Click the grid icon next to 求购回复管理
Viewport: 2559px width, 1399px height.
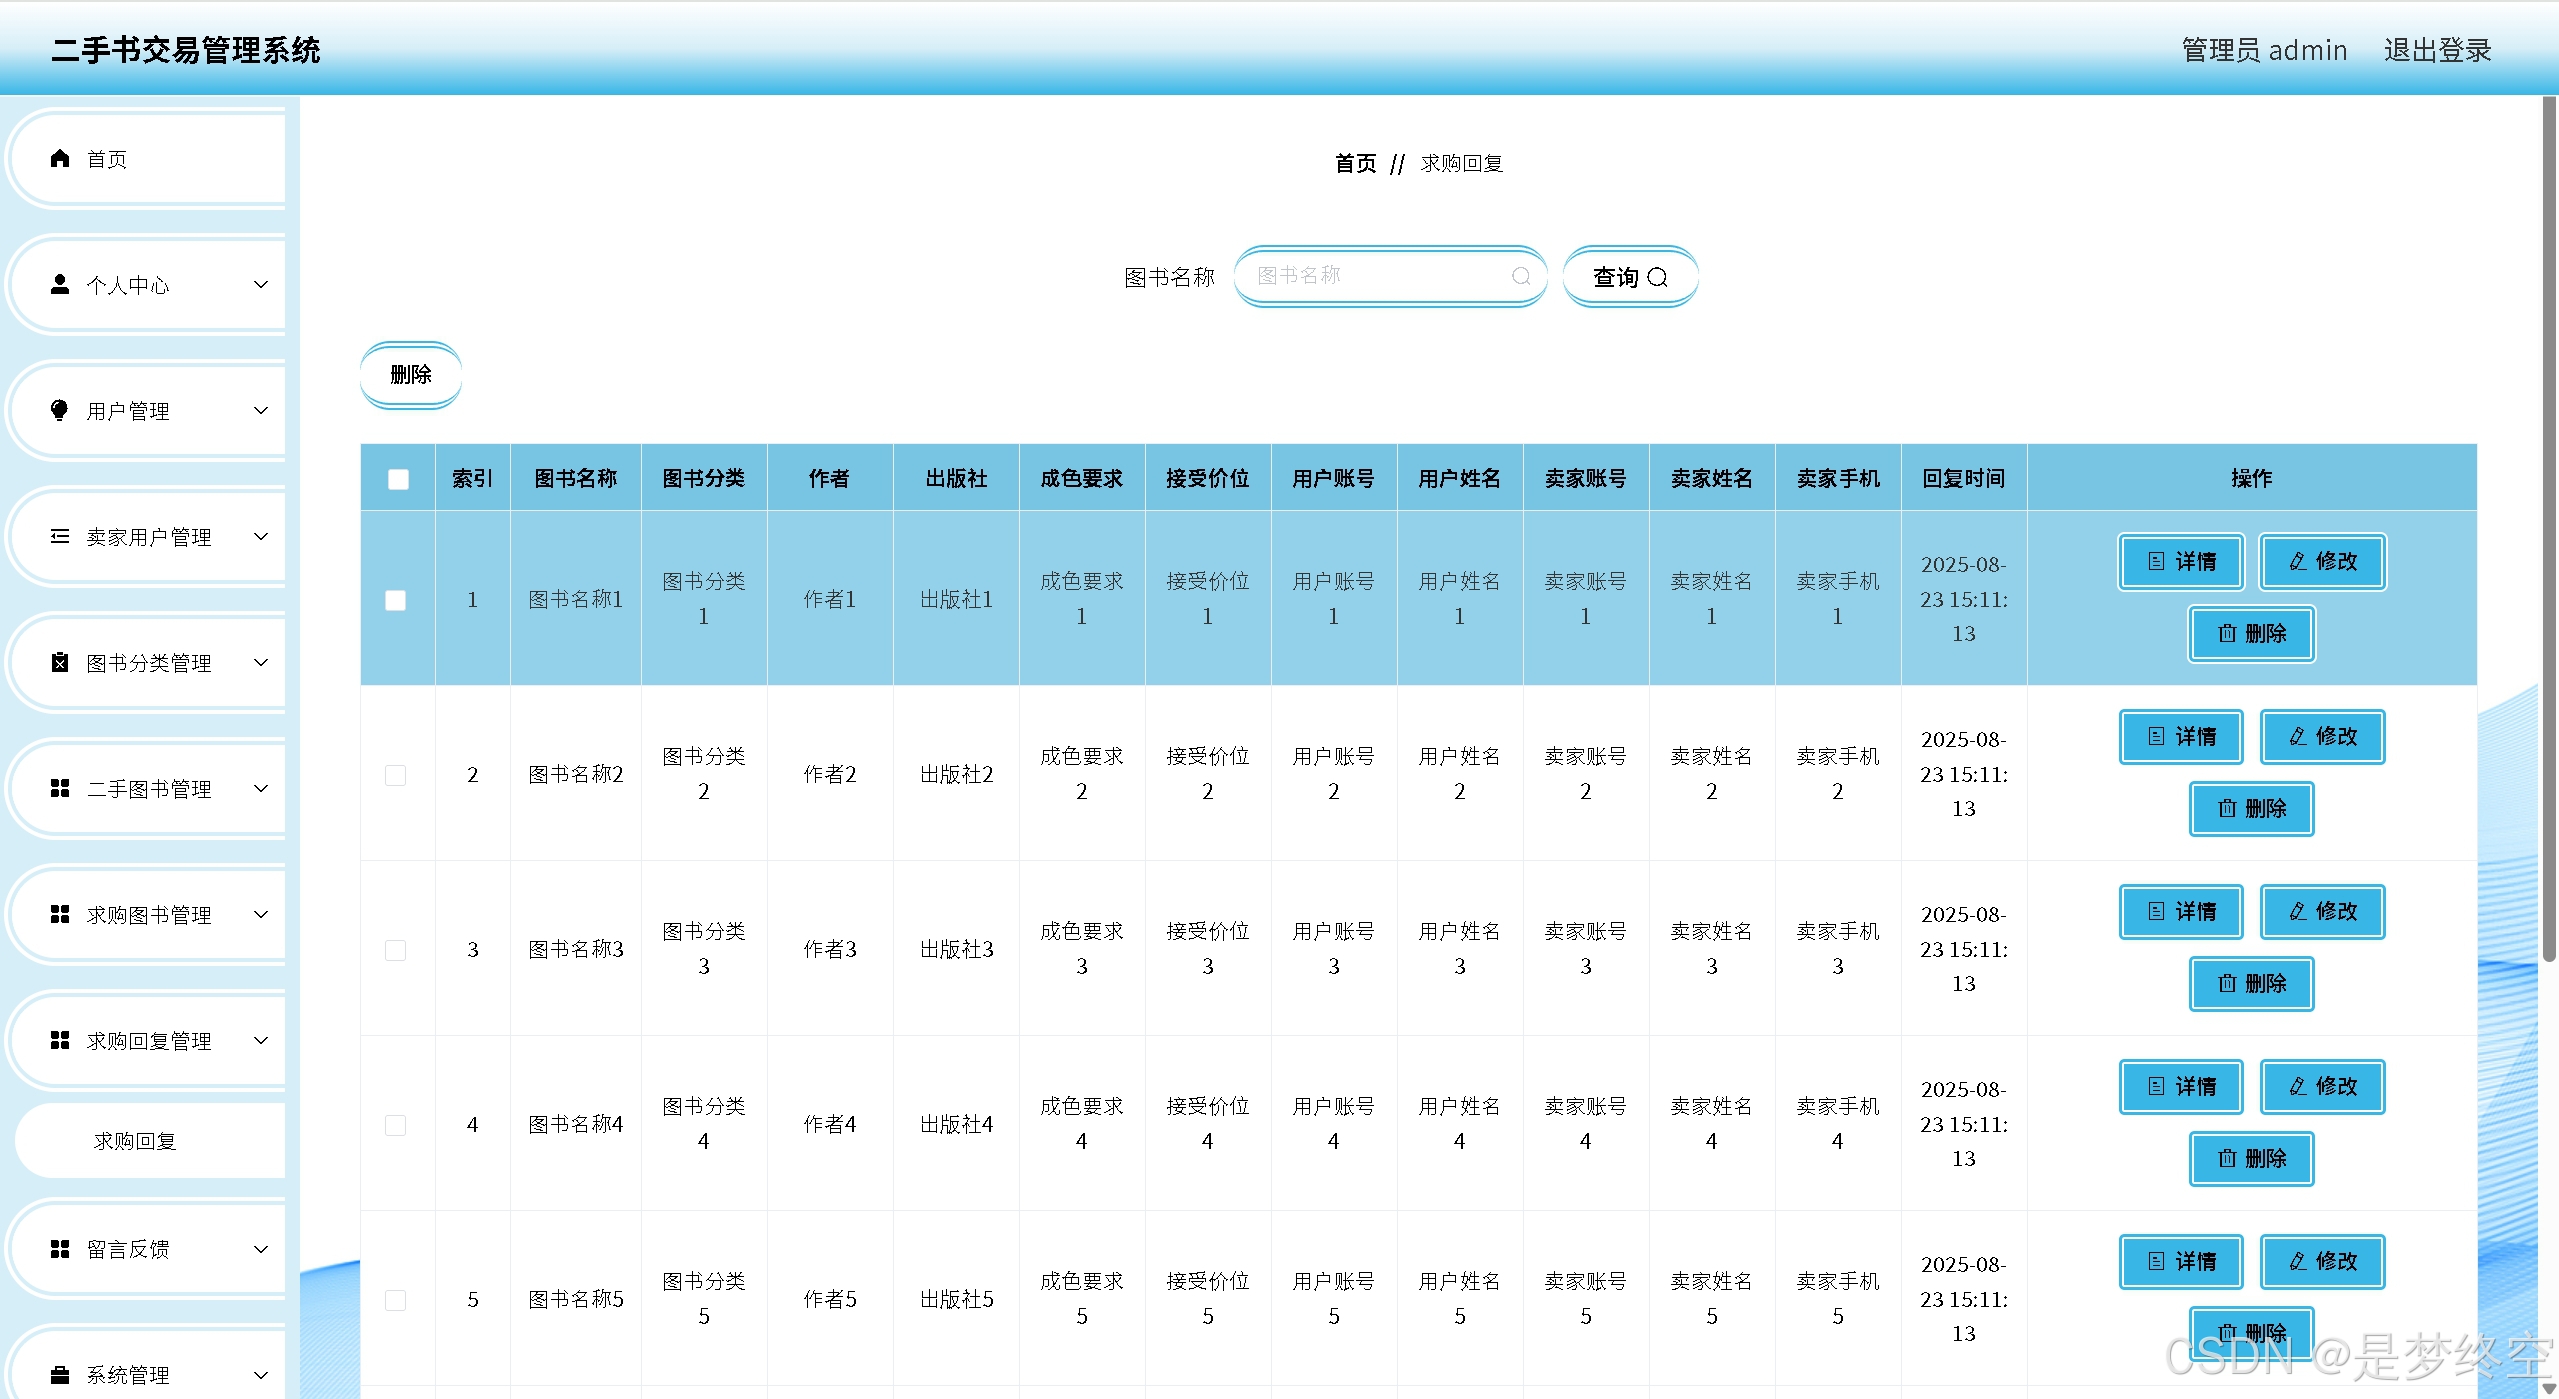[60, 1040]
